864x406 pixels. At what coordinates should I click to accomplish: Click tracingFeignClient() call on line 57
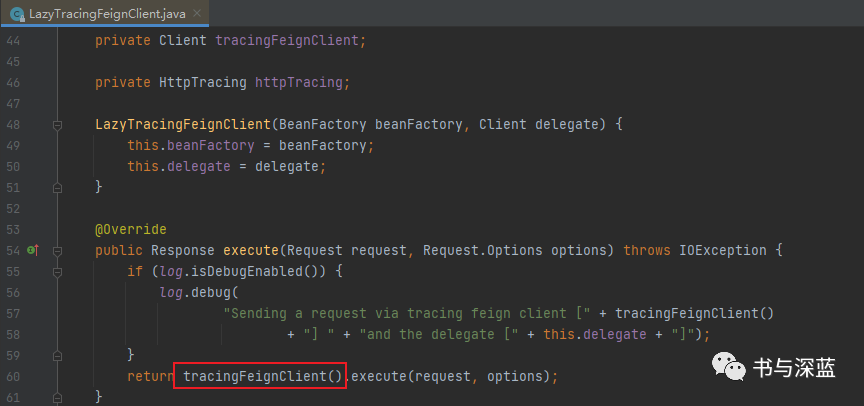pos(694,313)
